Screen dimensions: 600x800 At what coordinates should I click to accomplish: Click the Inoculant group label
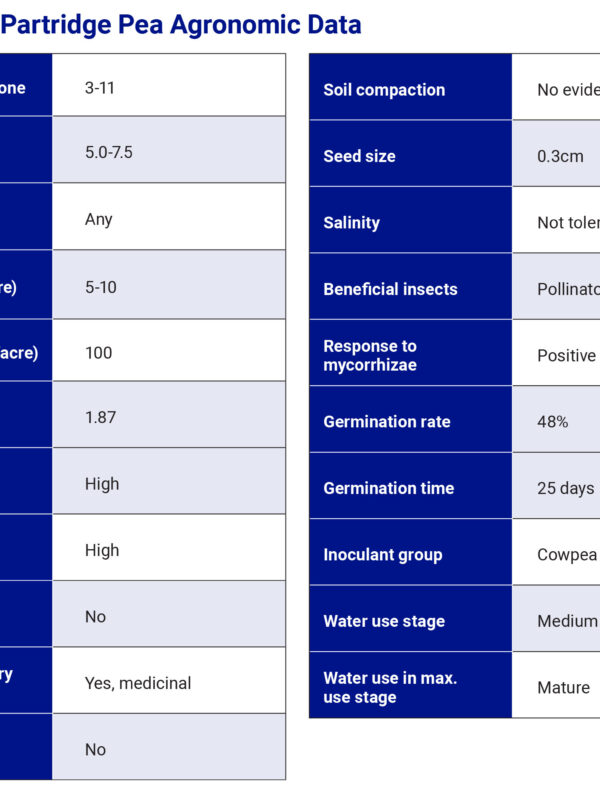(382, 555)
